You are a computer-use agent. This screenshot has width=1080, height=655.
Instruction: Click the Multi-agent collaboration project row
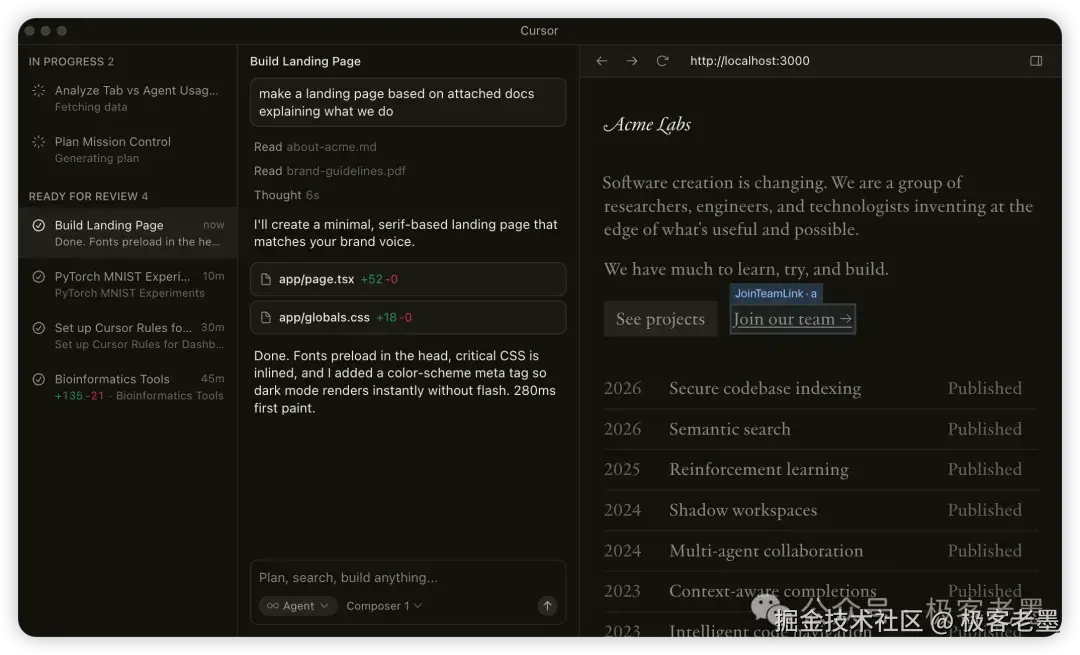(820, 551)
